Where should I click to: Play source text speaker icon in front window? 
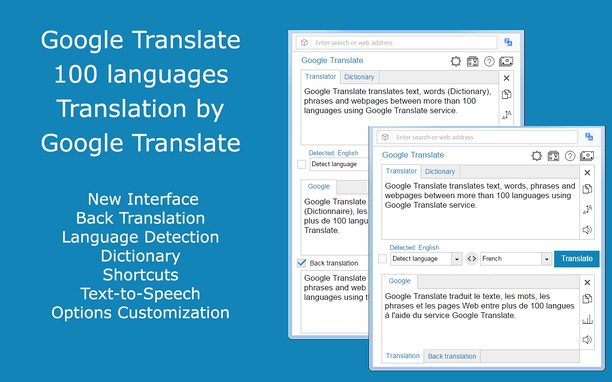pyautogui.click(x=587, y=230)
